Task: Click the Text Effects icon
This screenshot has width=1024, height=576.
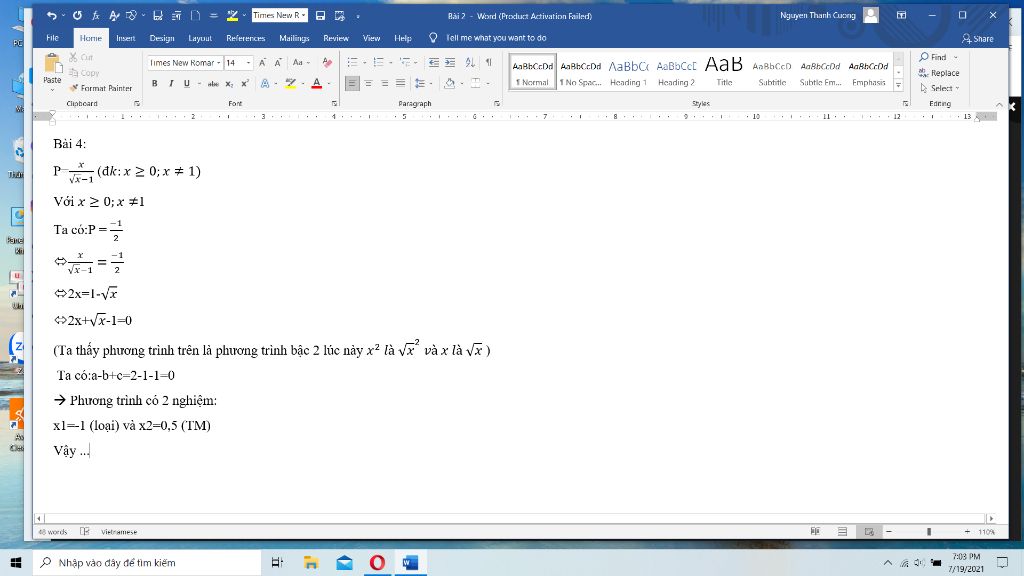Action: (x=264, y=84)
